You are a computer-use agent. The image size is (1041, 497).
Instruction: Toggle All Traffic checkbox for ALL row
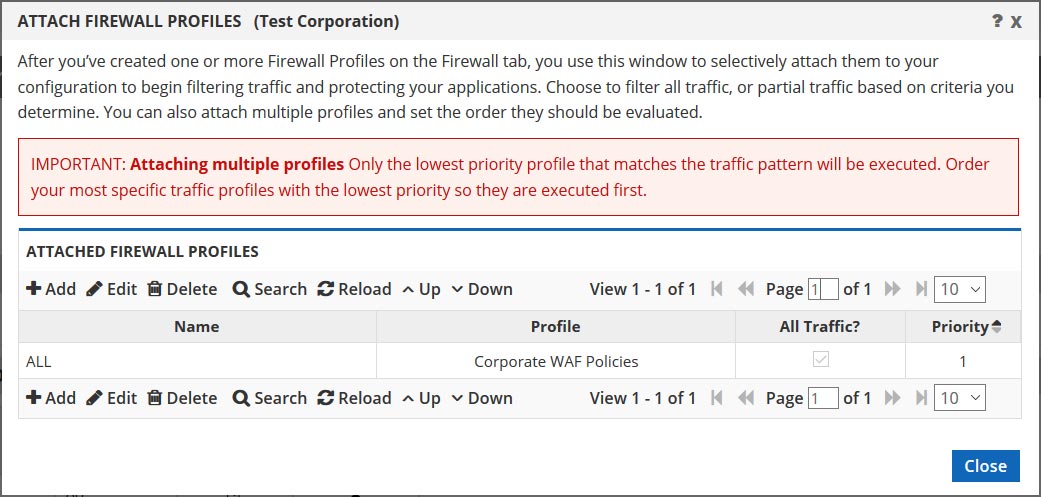821,360
